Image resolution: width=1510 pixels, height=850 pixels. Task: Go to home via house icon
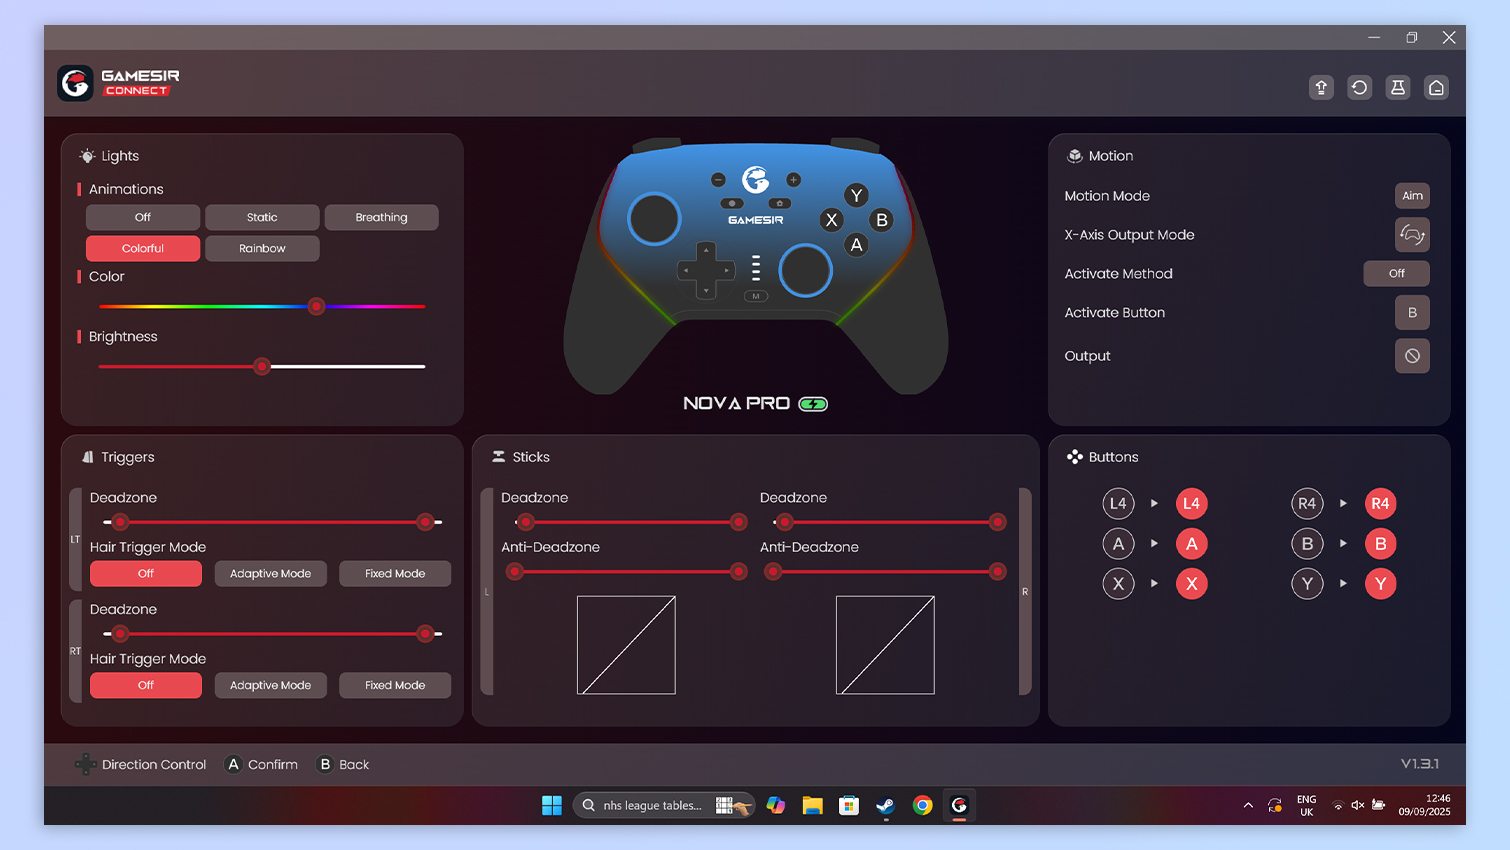(x=1436, y=88)
